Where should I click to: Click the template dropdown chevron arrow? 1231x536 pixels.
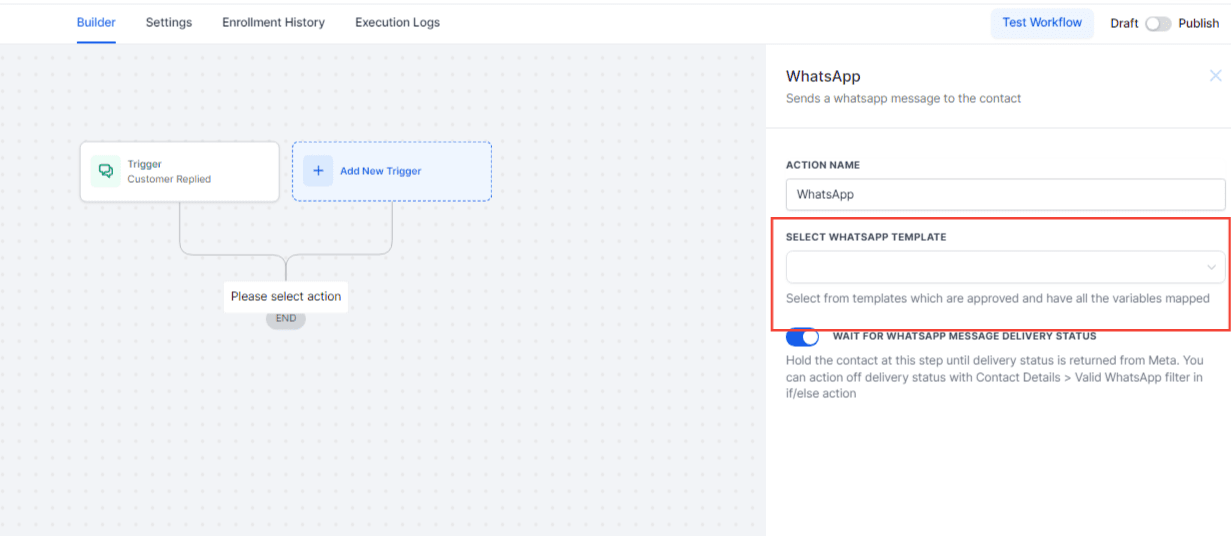tap(1212, 267)
